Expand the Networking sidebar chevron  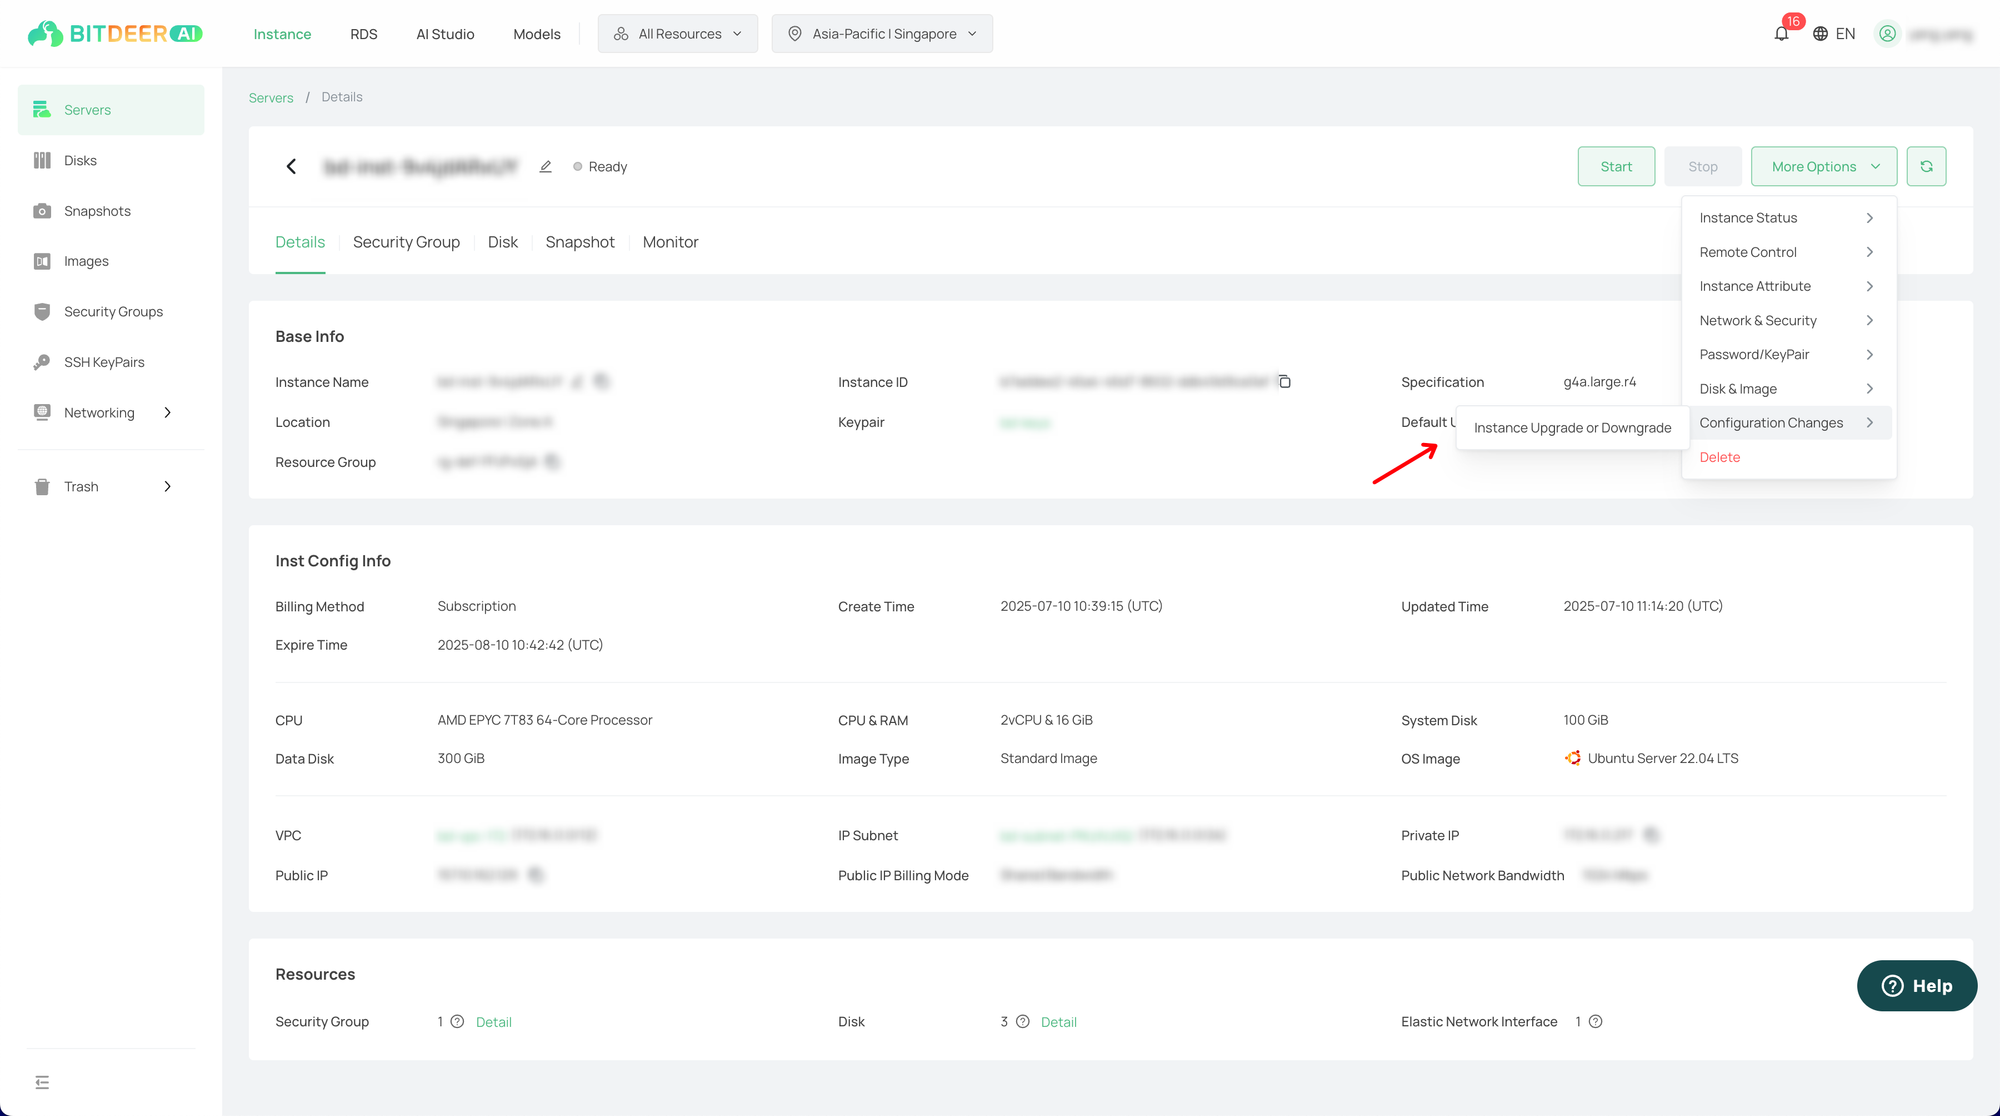[168, 413]
